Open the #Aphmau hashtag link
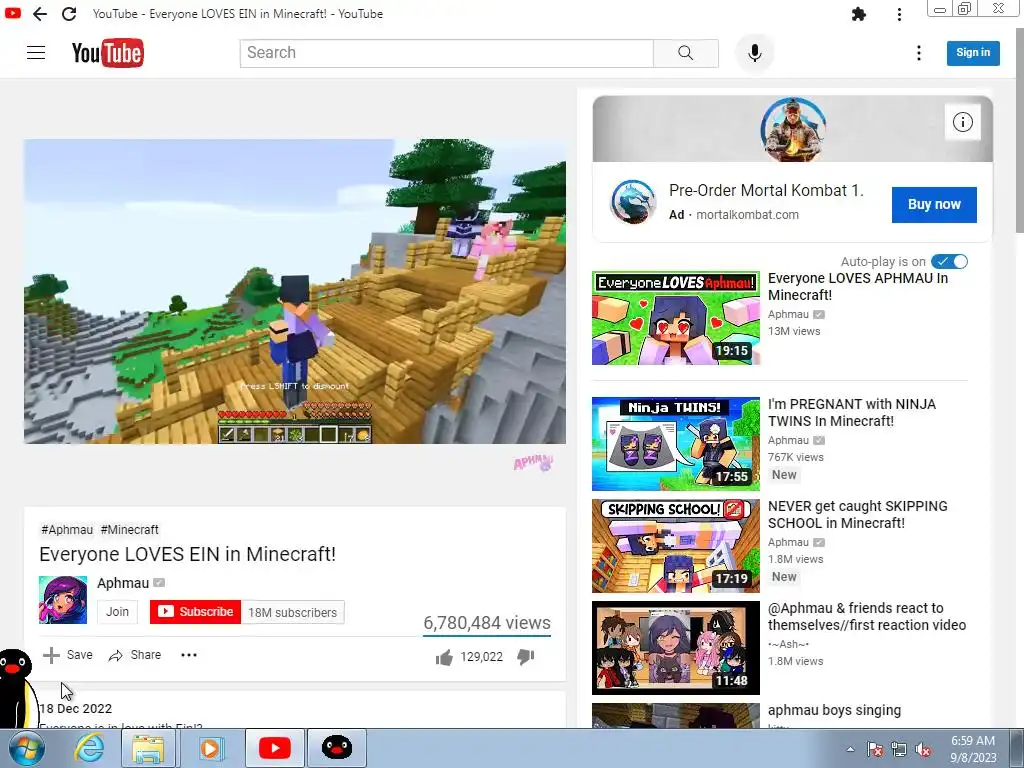This screenshot has width=1024, height=768. coord(67,530)
